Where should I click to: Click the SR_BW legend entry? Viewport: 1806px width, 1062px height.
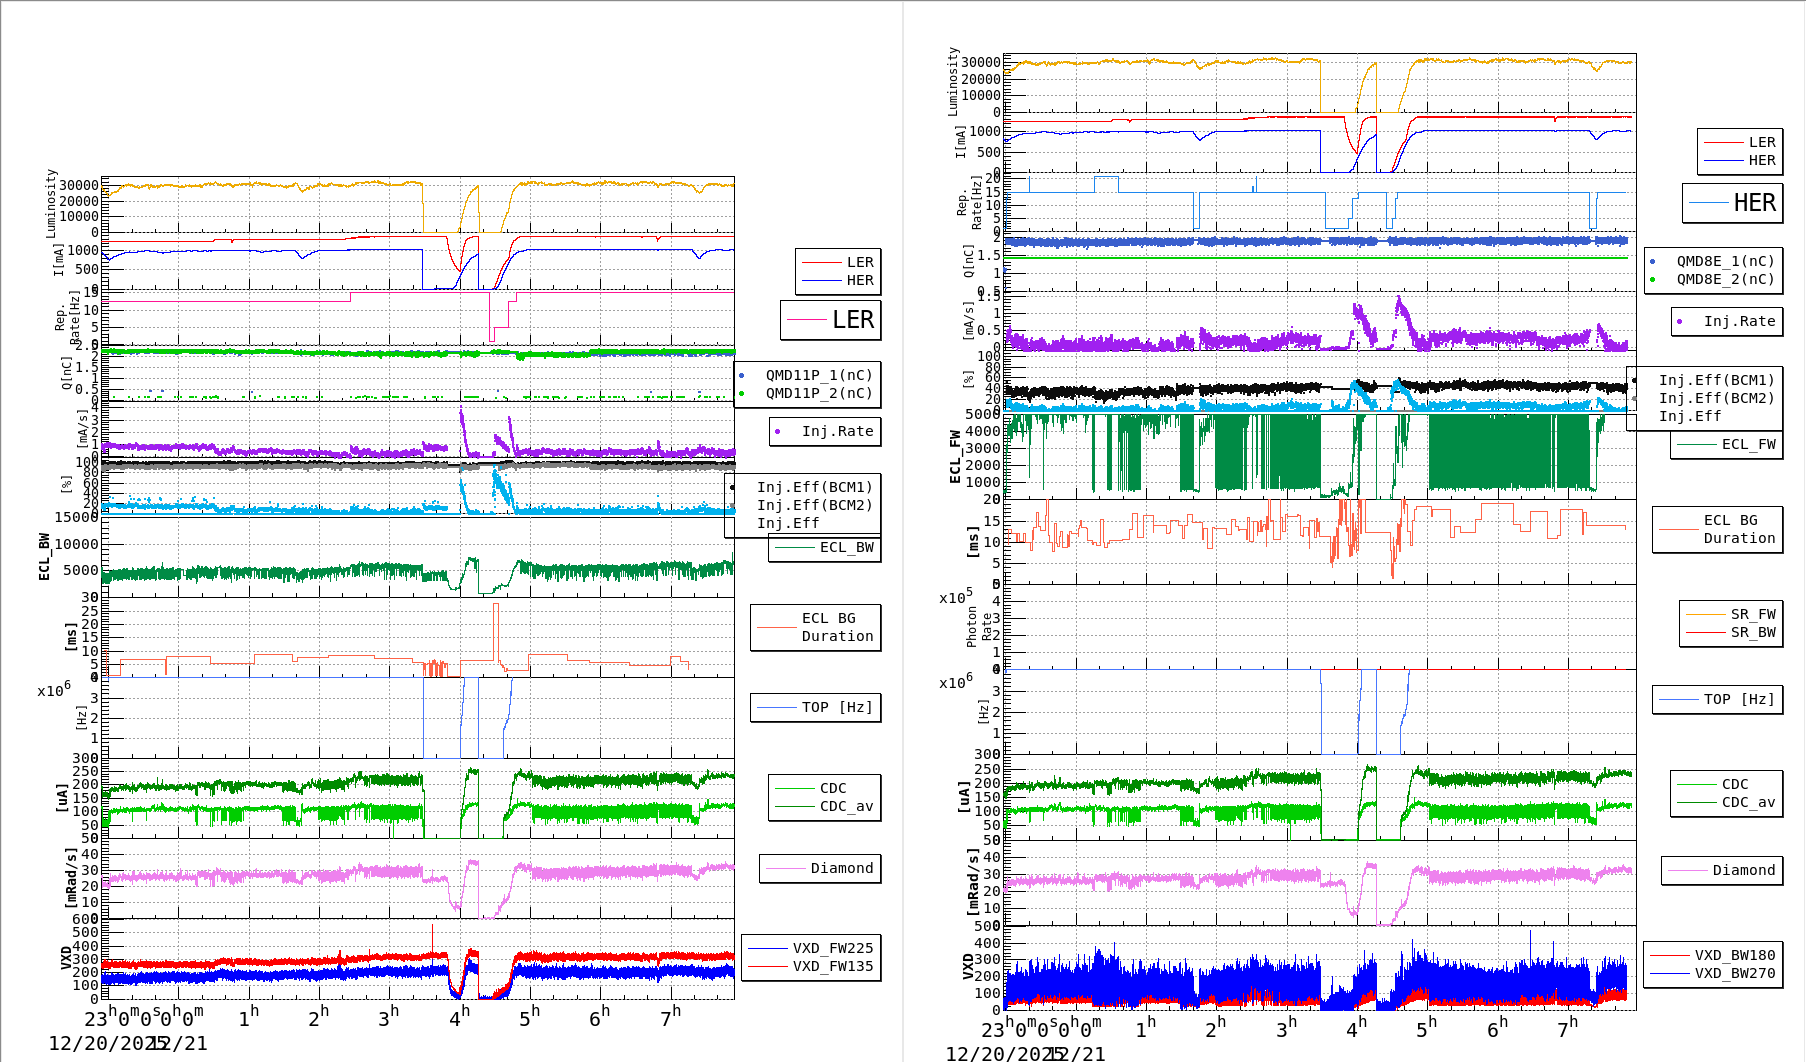(x=1752, y=632)
